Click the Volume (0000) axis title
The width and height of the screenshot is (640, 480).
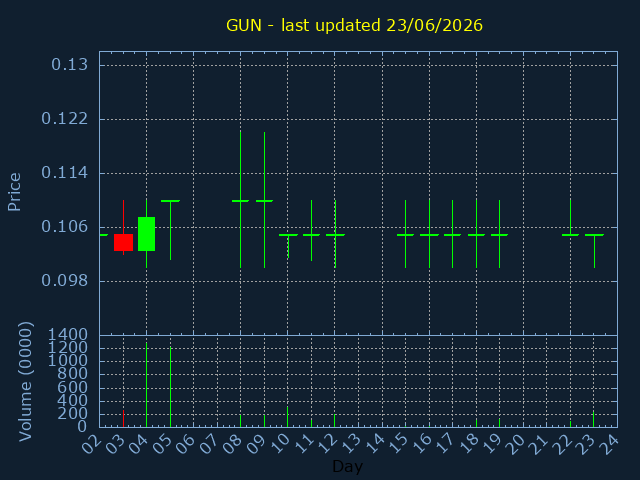point(25,382)
